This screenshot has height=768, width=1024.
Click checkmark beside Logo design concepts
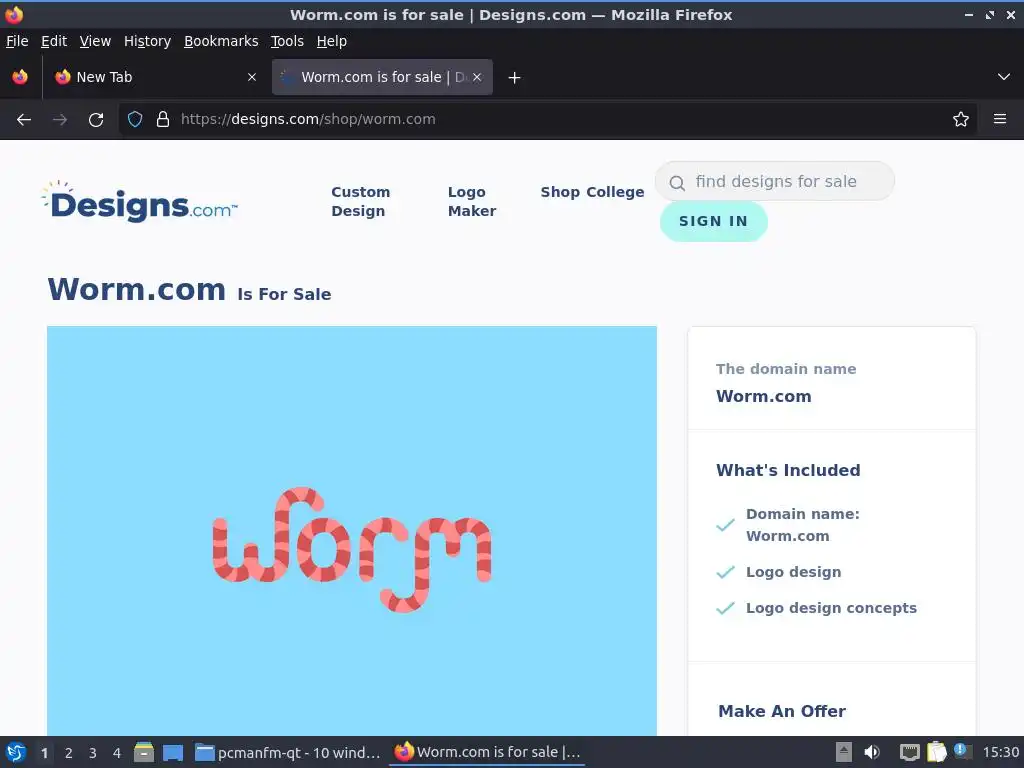(x=726, y=609)
